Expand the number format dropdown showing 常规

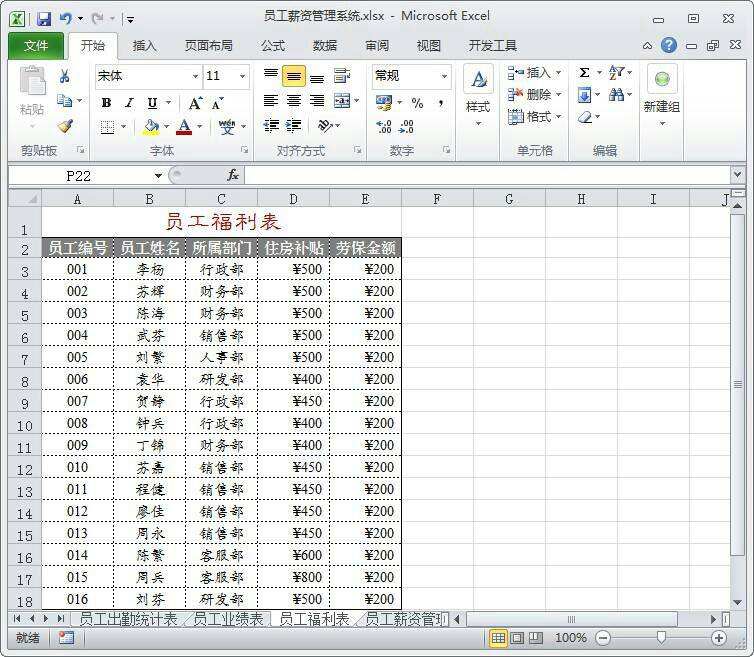[x=444, y=76]
